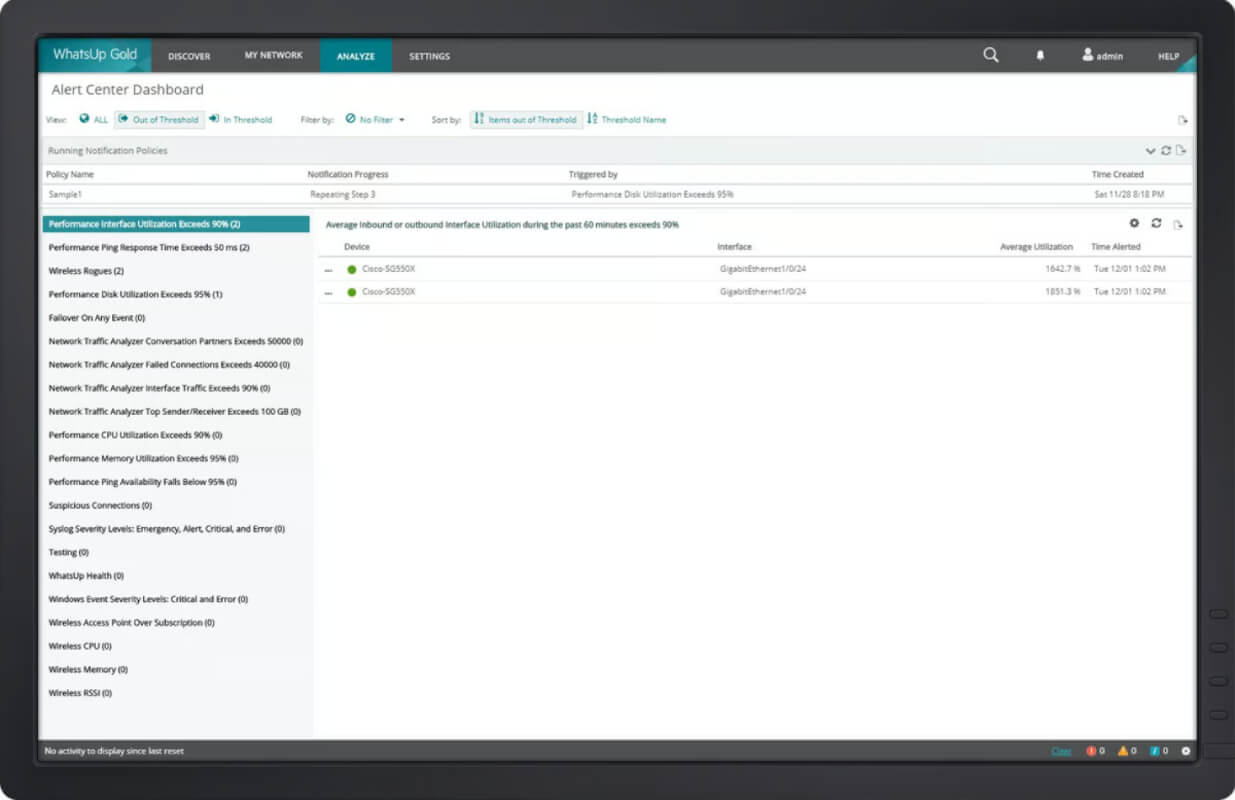The height and width of the screenshot is (800, 1235).
Task: Select the Wireless Memory threshold
Action: coord(88,669)
